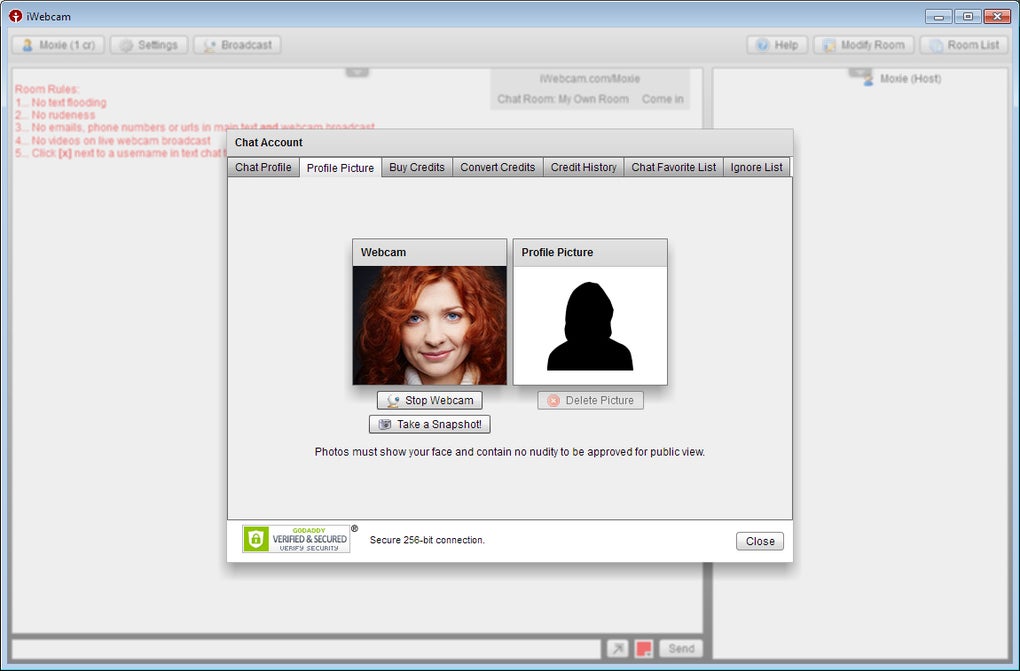Switch to the Ignore List tab
The height and width of the screenshot is (671, 1020).
[x=757, y=167]
